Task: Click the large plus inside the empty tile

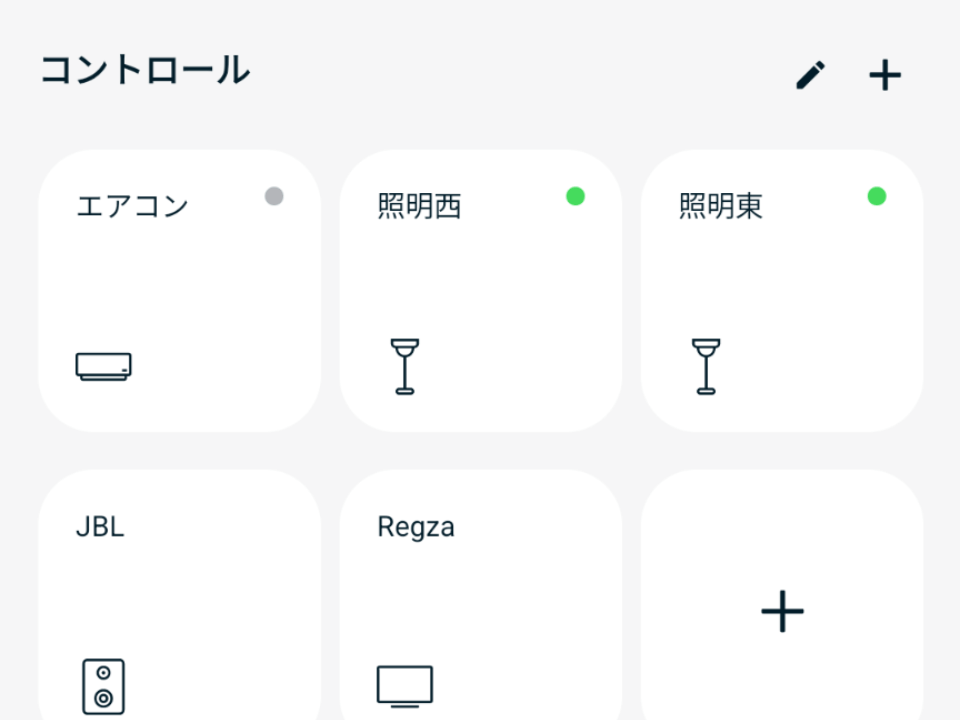Action: [x=781, y=611]
